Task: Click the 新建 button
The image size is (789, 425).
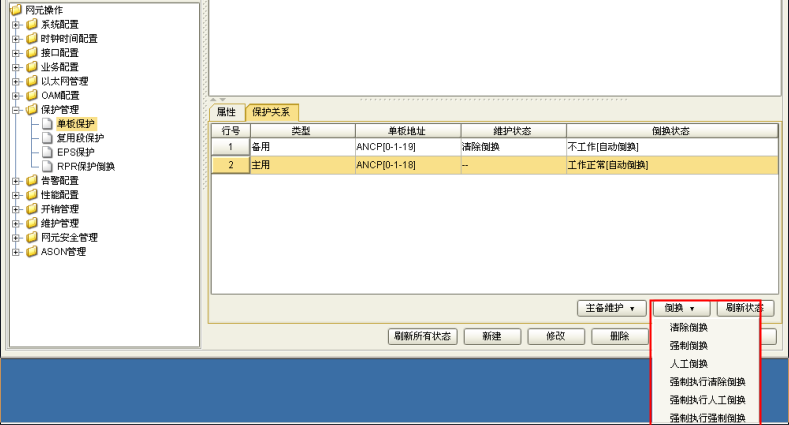Action: [x=490, y=336]
